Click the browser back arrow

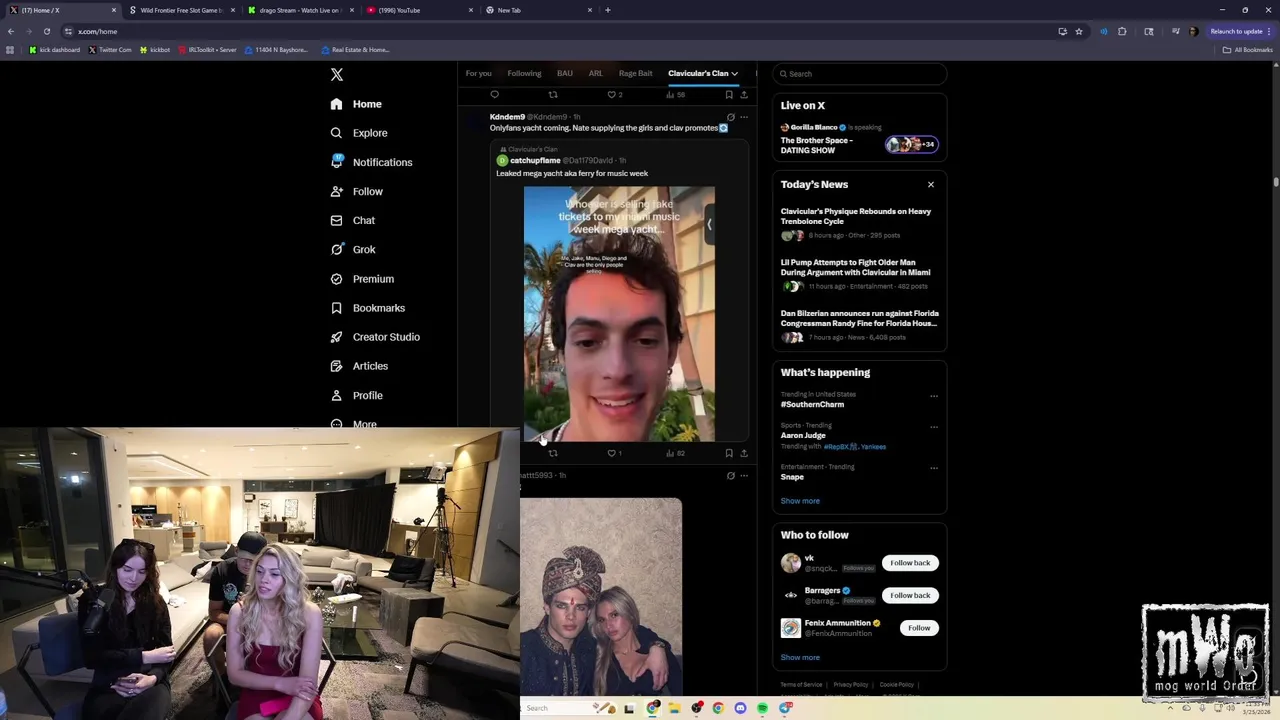tap(11, 31)
